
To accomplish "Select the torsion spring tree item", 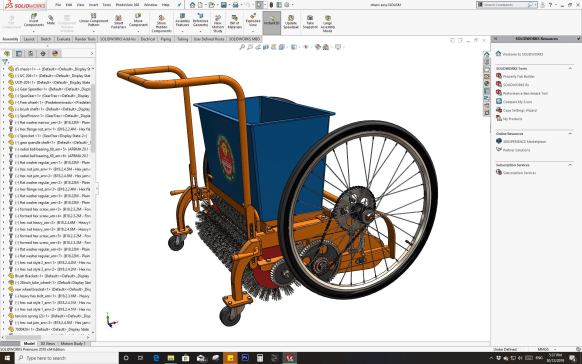I will [x=48, y=316].
